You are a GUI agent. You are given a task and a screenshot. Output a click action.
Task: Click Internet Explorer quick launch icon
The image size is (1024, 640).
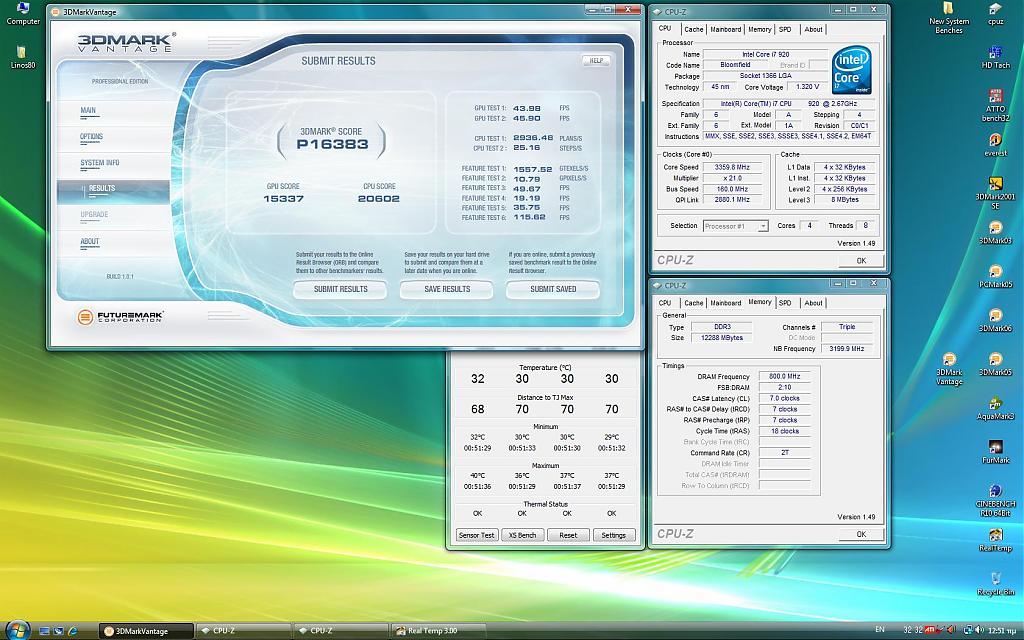click(72, 631)
